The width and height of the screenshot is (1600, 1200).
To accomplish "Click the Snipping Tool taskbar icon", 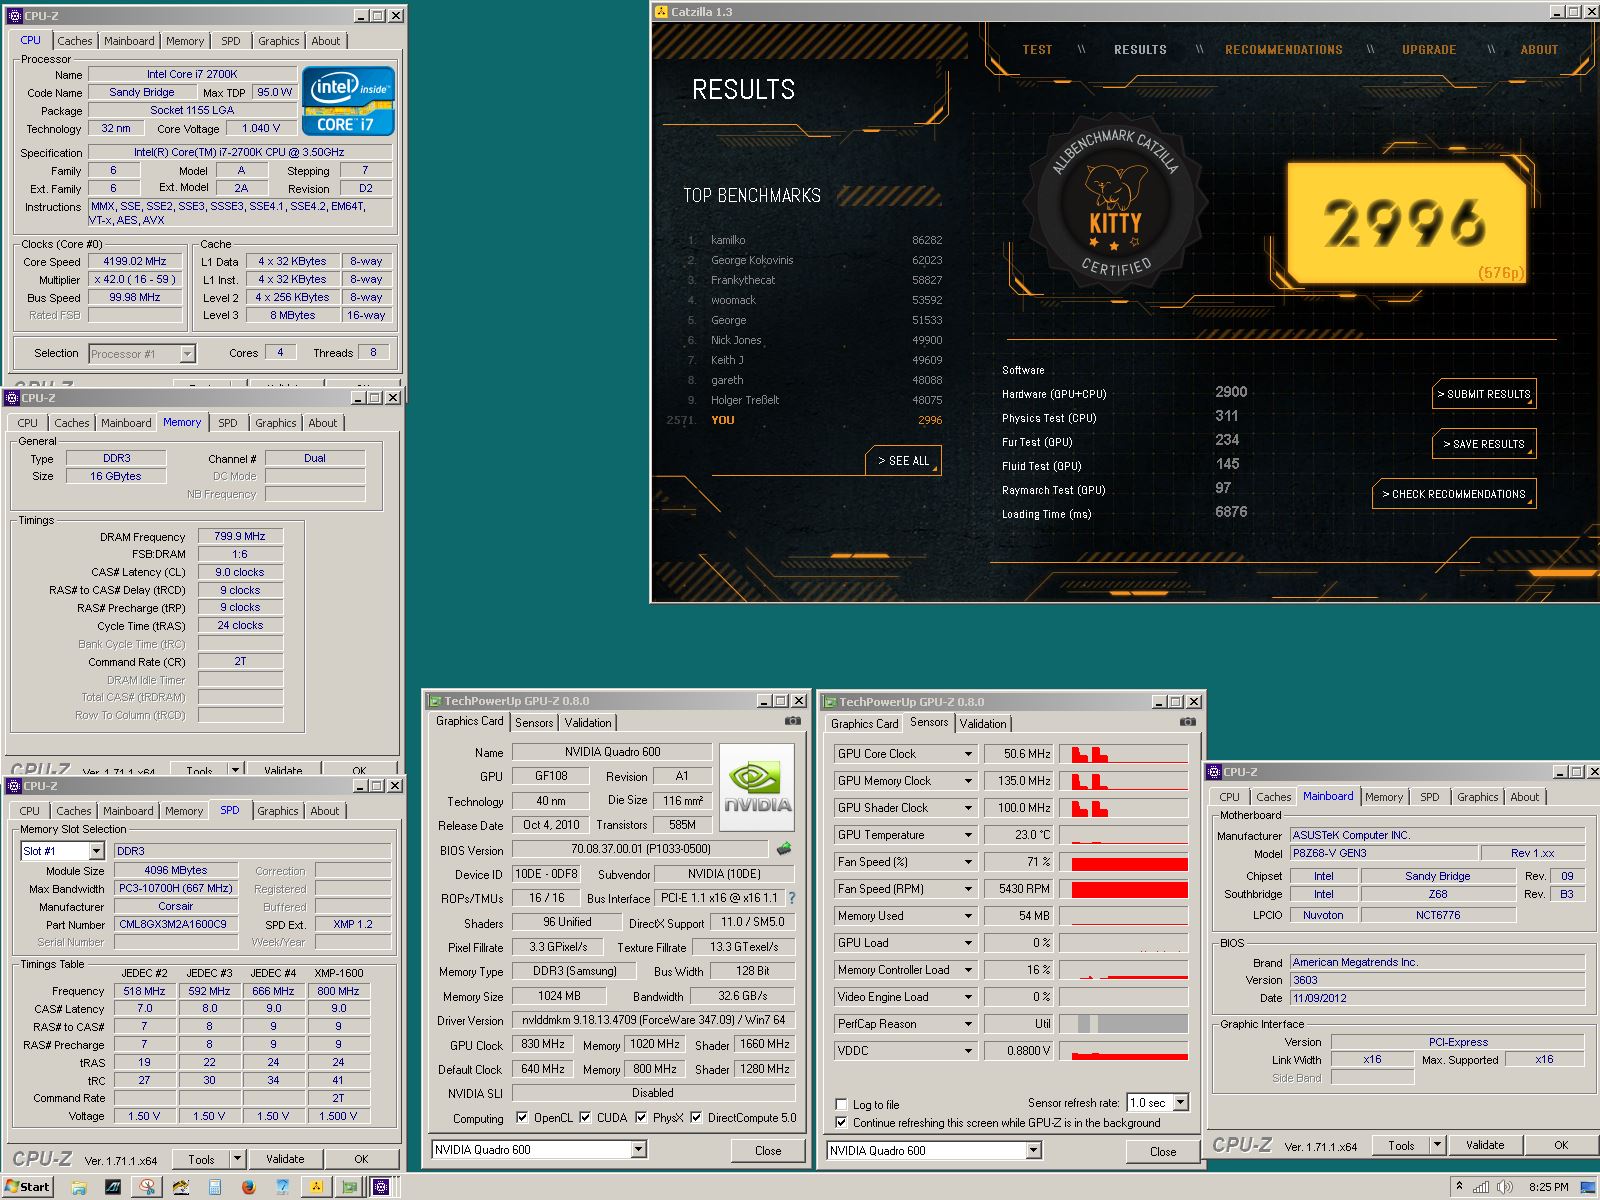I will 147,1187.
